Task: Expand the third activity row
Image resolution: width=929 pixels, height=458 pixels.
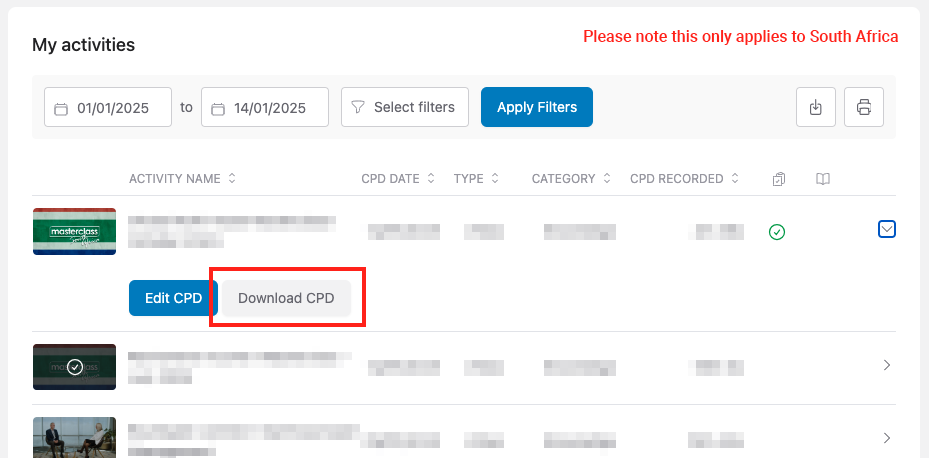Action: coord(886,438)
